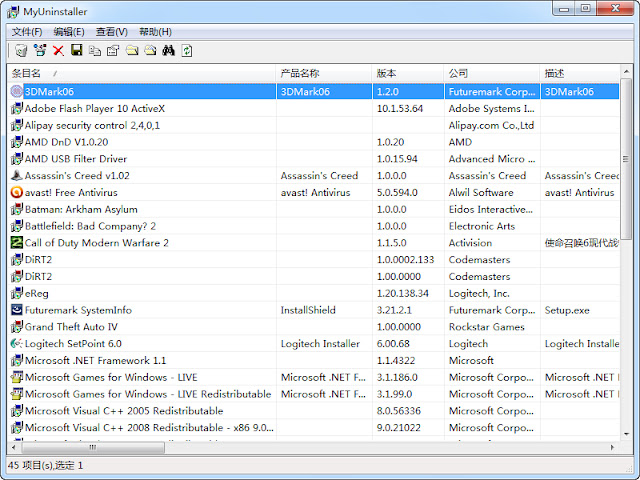Click the floppy disk save icon
Viewport: 640px width, 480px height.
pyautogui.click(x=77, y=50)
